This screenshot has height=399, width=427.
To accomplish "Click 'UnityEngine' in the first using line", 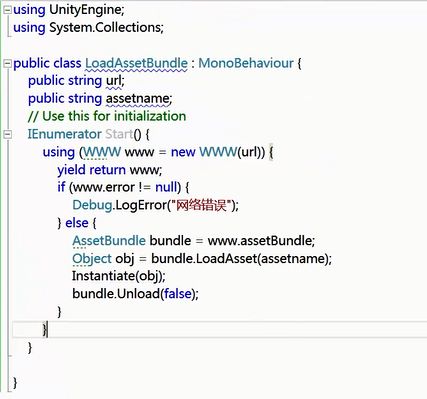I will pos(86,10).
